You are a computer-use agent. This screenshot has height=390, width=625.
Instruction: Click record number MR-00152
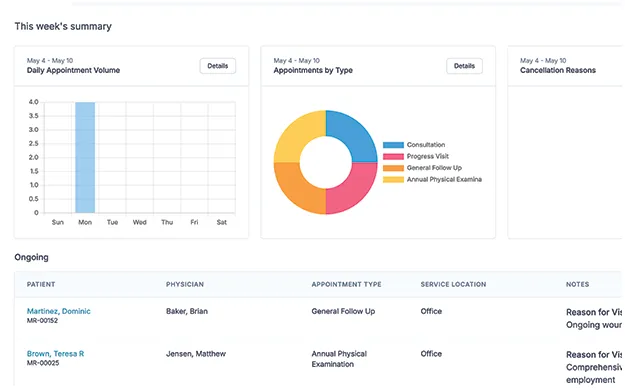(42, 321)
